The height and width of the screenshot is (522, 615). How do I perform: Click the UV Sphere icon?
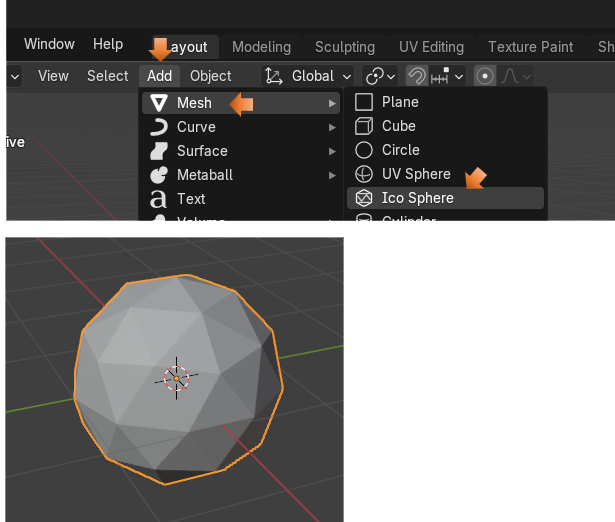pos(365,174)
